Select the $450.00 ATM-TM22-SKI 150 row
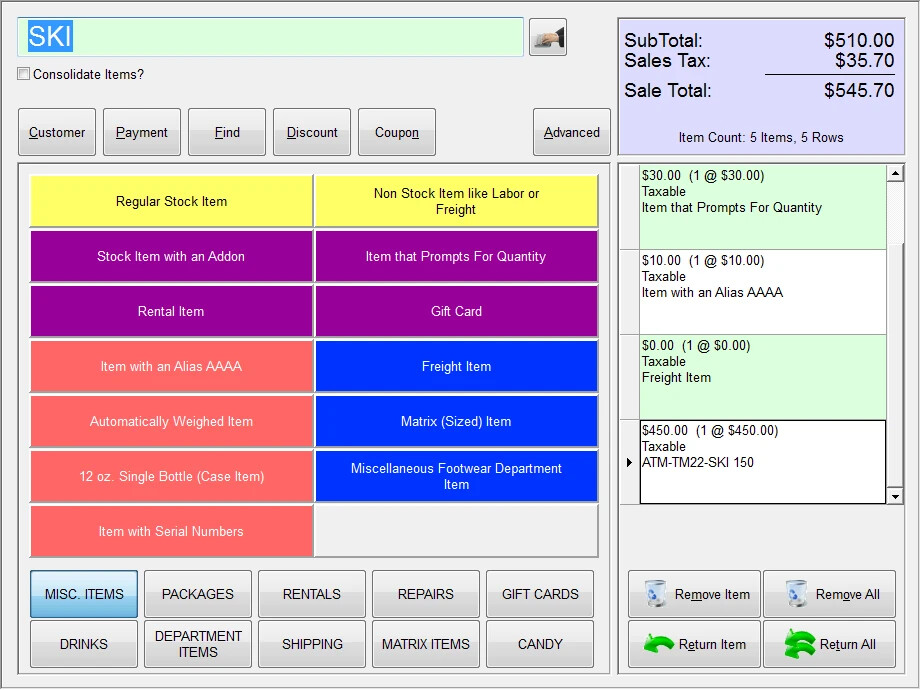This screenshot has width=921, height=690. coord(762,462)
